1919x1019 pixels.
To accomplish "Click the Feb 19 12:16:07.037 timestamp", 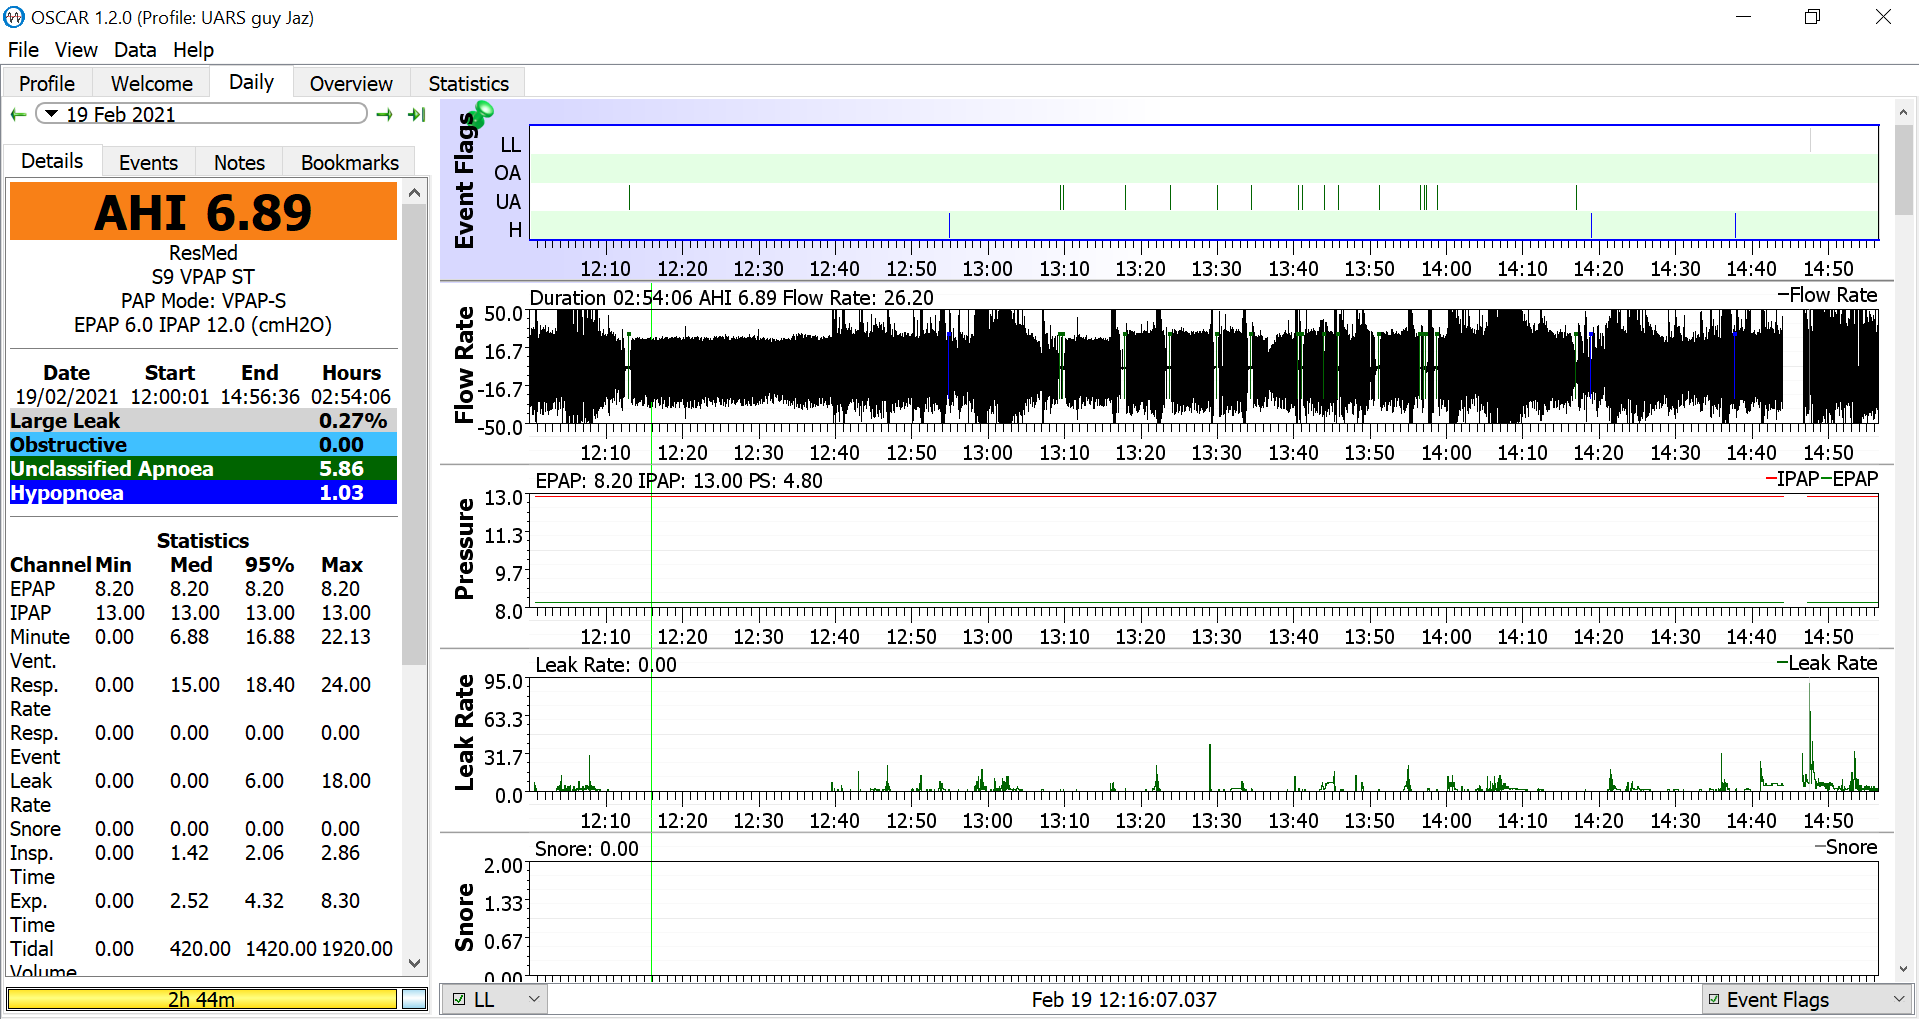I will 1124,1000.
